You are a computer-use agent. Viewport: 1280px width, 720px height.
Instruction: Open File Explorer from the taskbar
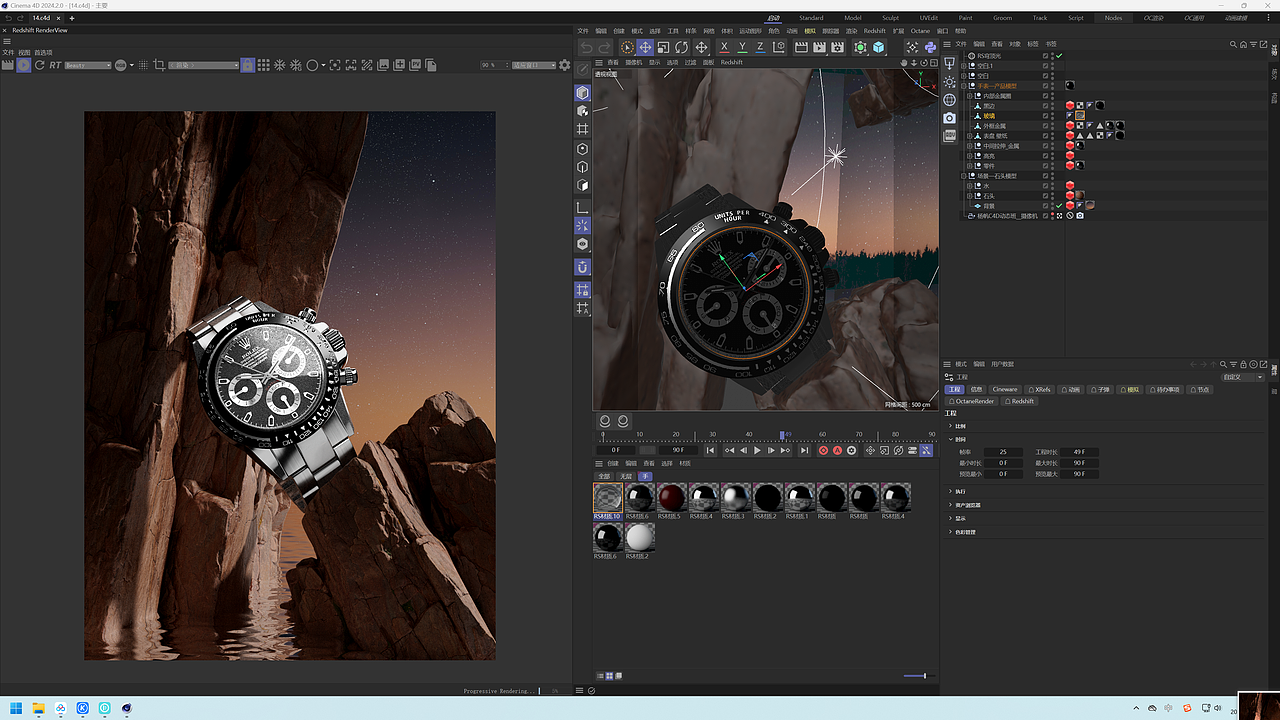[x=39, y=708]
